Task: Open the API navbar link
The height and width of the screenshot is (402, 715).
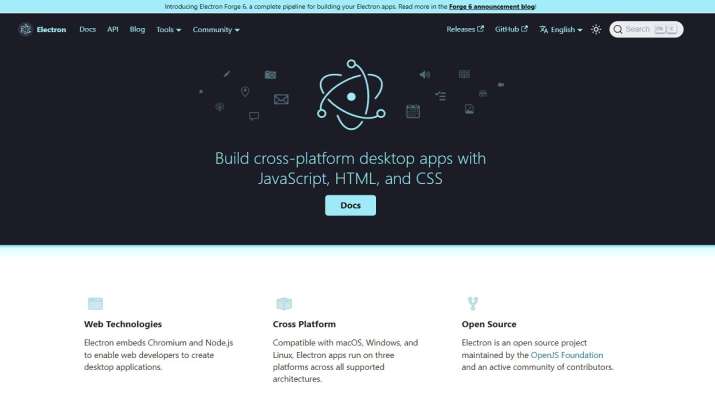Action: click(113, 29)
